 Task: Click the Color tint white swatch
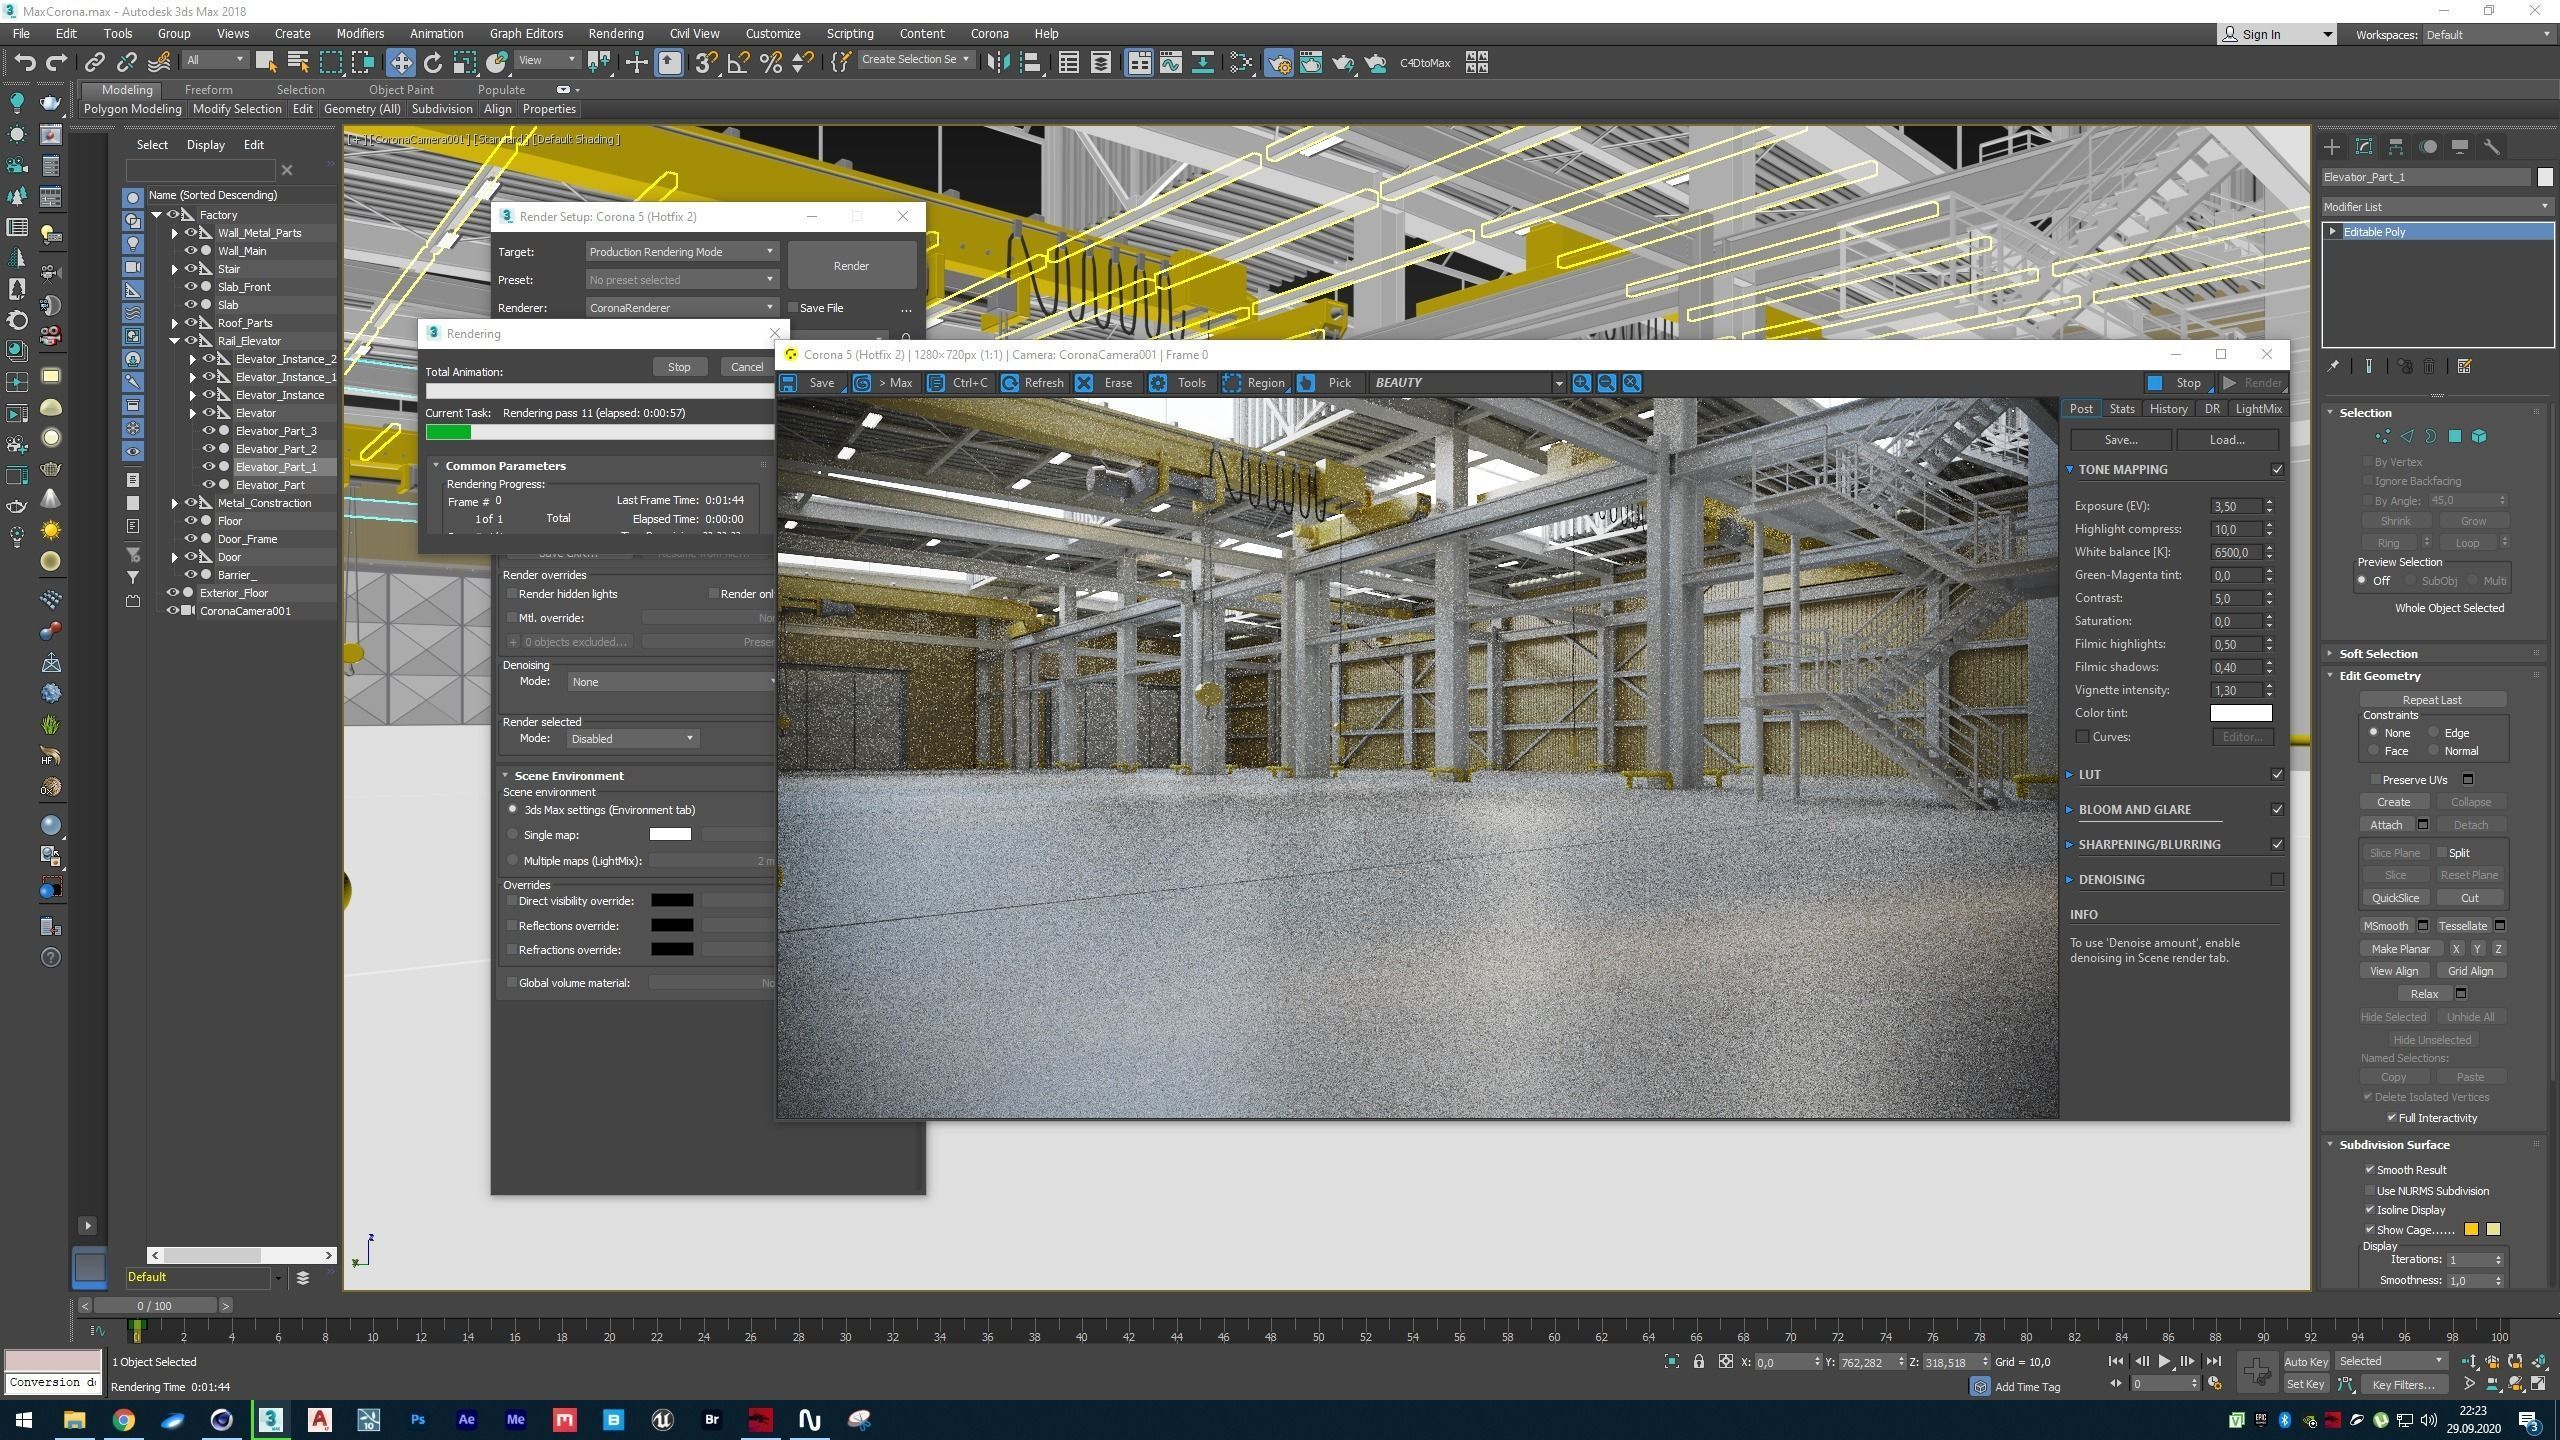pos(2240,713)
